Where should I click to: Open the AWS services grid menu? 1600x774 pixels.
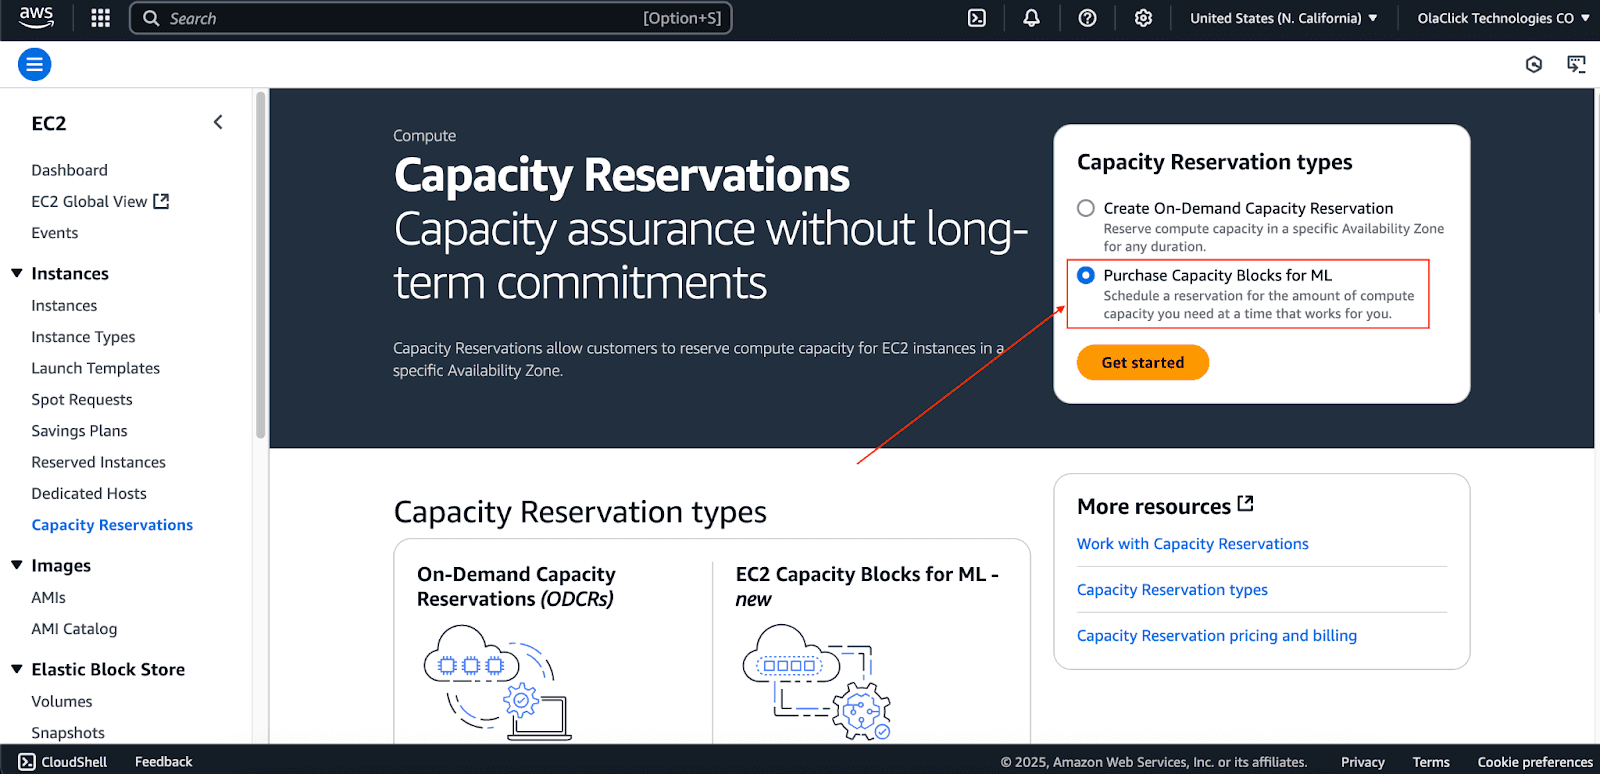tap(100, 18)
